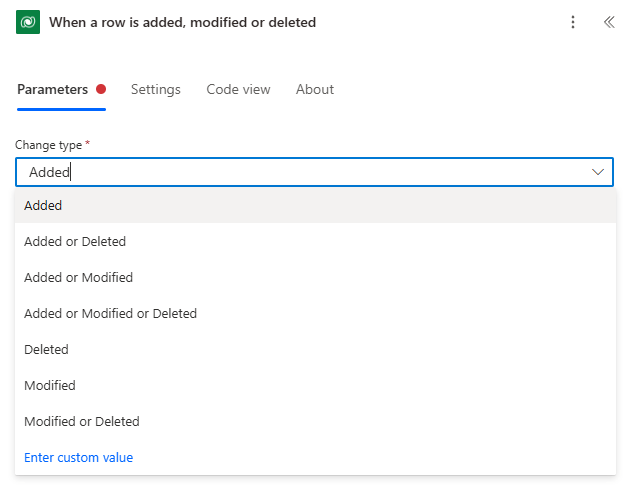Click the "Change type" field label
The width and height of the screenshot is (628, 498).
48,145
